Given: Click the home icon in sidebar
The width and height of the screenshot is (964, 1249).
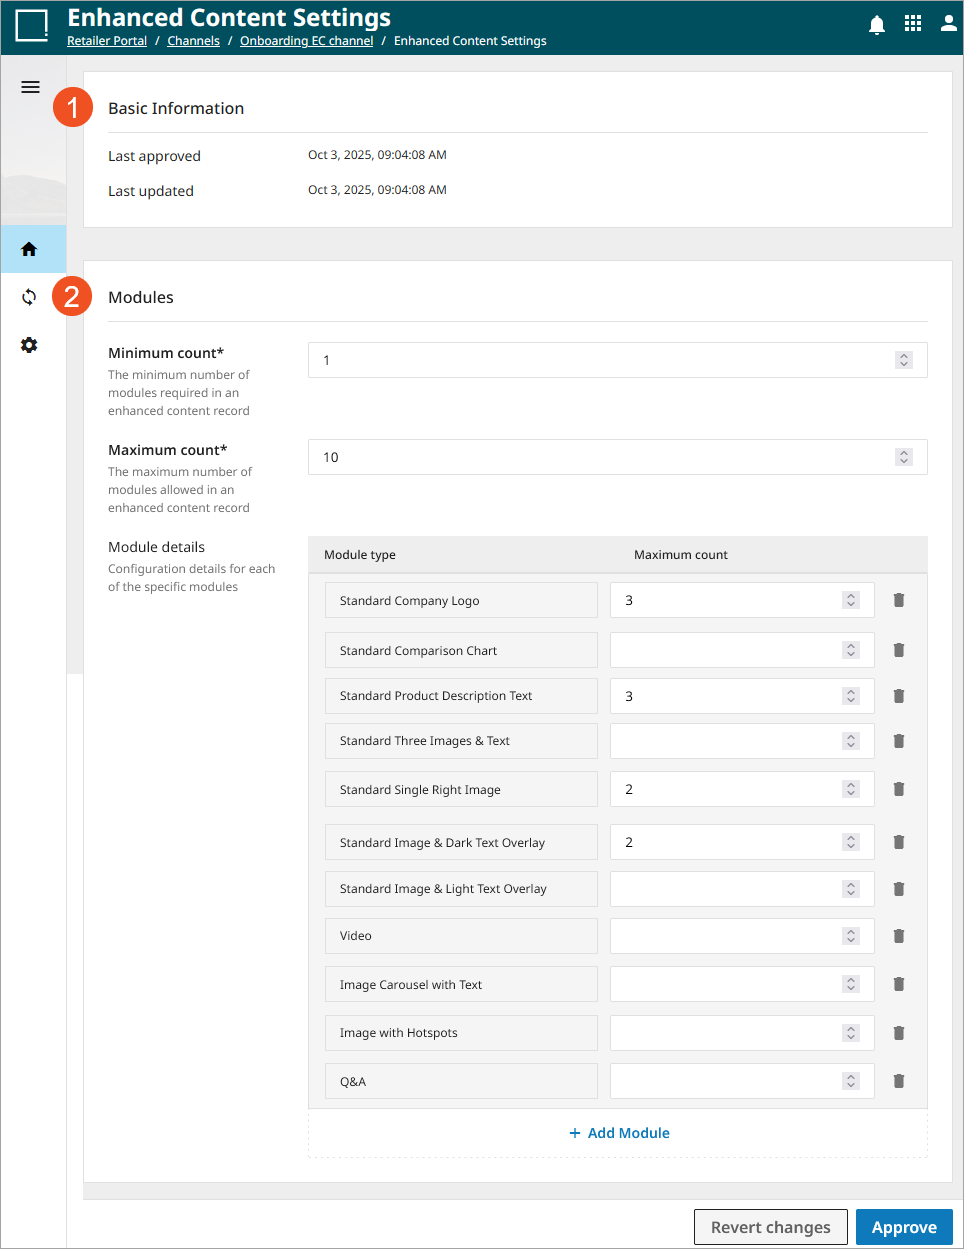Looking at the screenshot, I should 29,249.
